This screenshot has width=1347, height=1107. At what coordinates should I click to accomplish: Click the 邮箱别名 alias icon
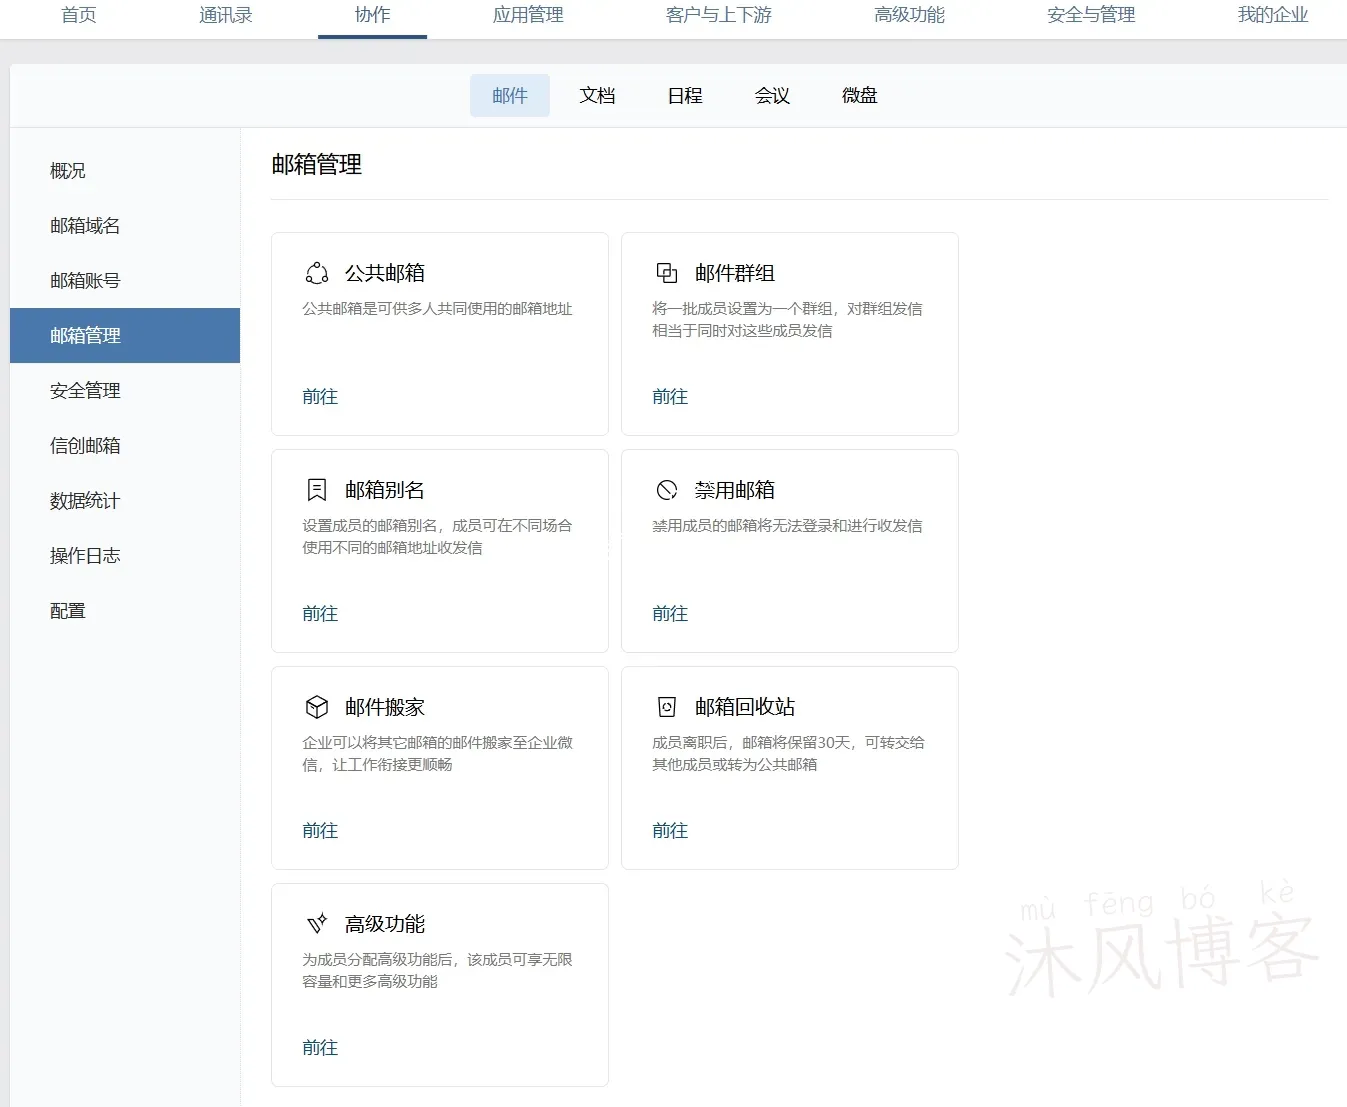[317, 490]
